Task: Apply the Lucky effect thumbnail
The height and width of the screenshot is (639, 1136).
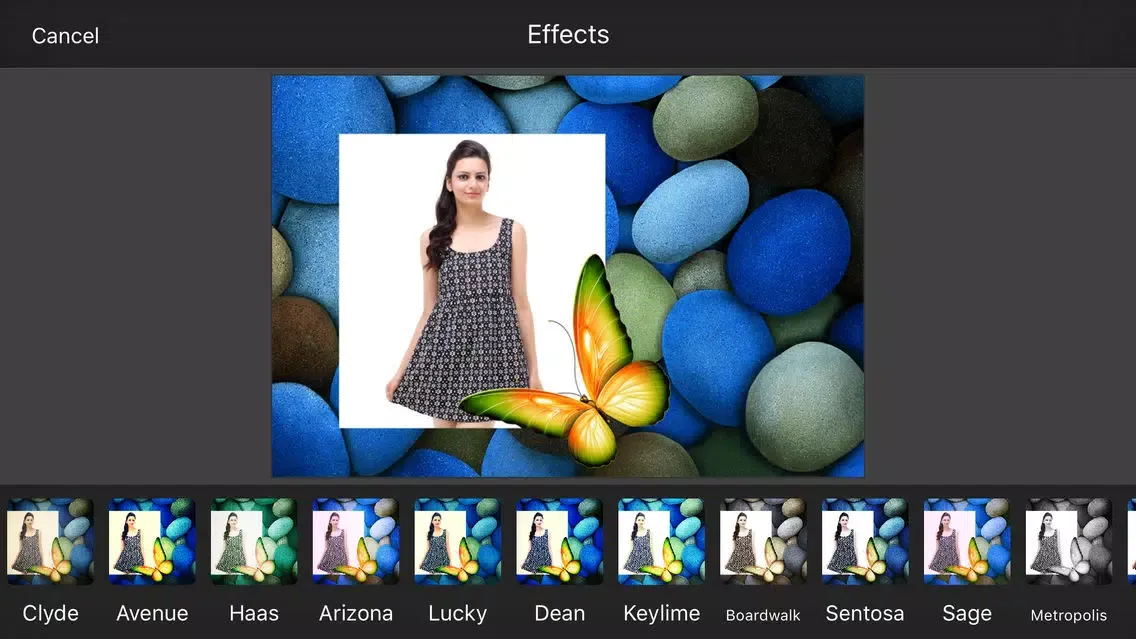Action: pos(457,541)
